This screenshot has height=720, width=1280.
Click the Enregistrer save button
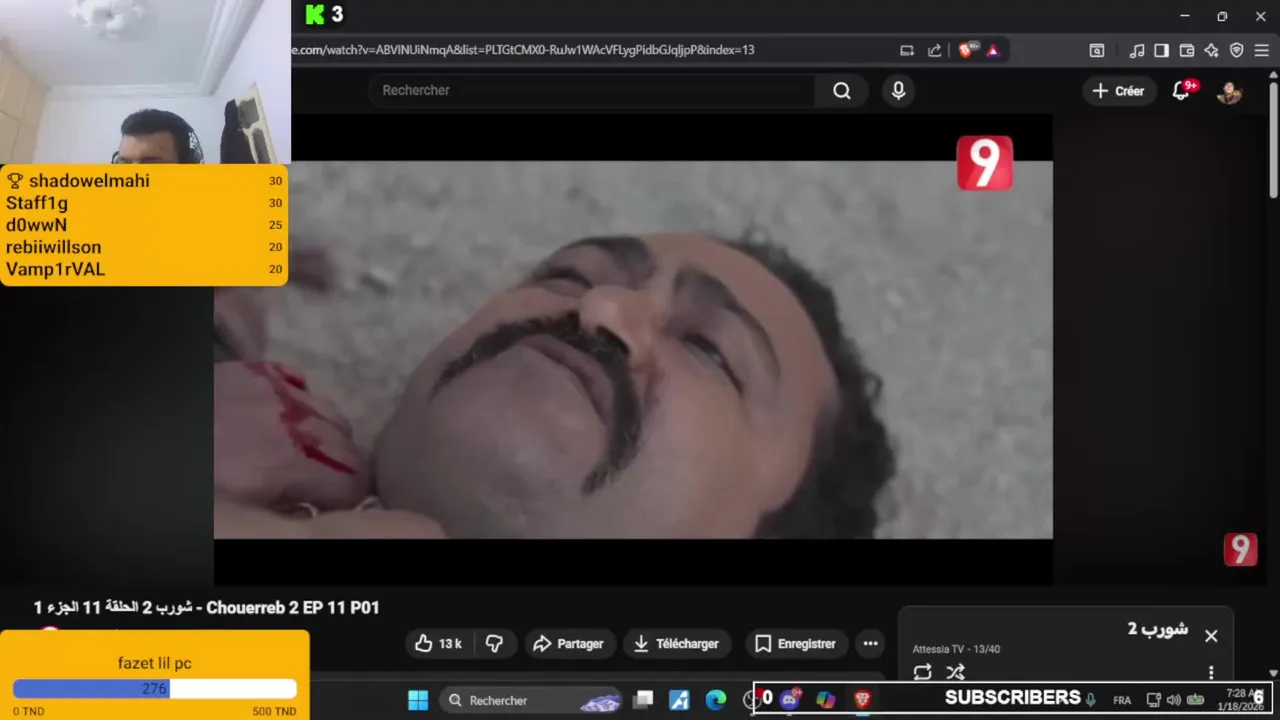[x=795, y=644]
